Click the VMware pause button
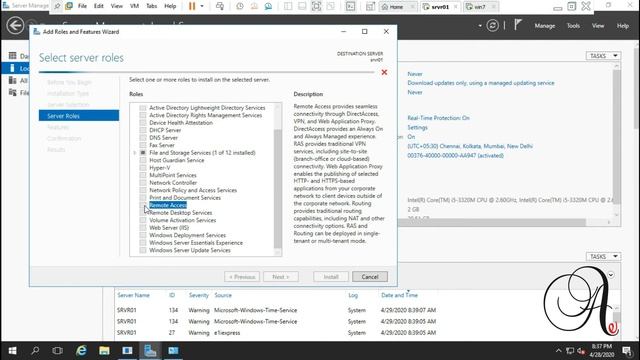640x360 pixels. click(192, 6)
